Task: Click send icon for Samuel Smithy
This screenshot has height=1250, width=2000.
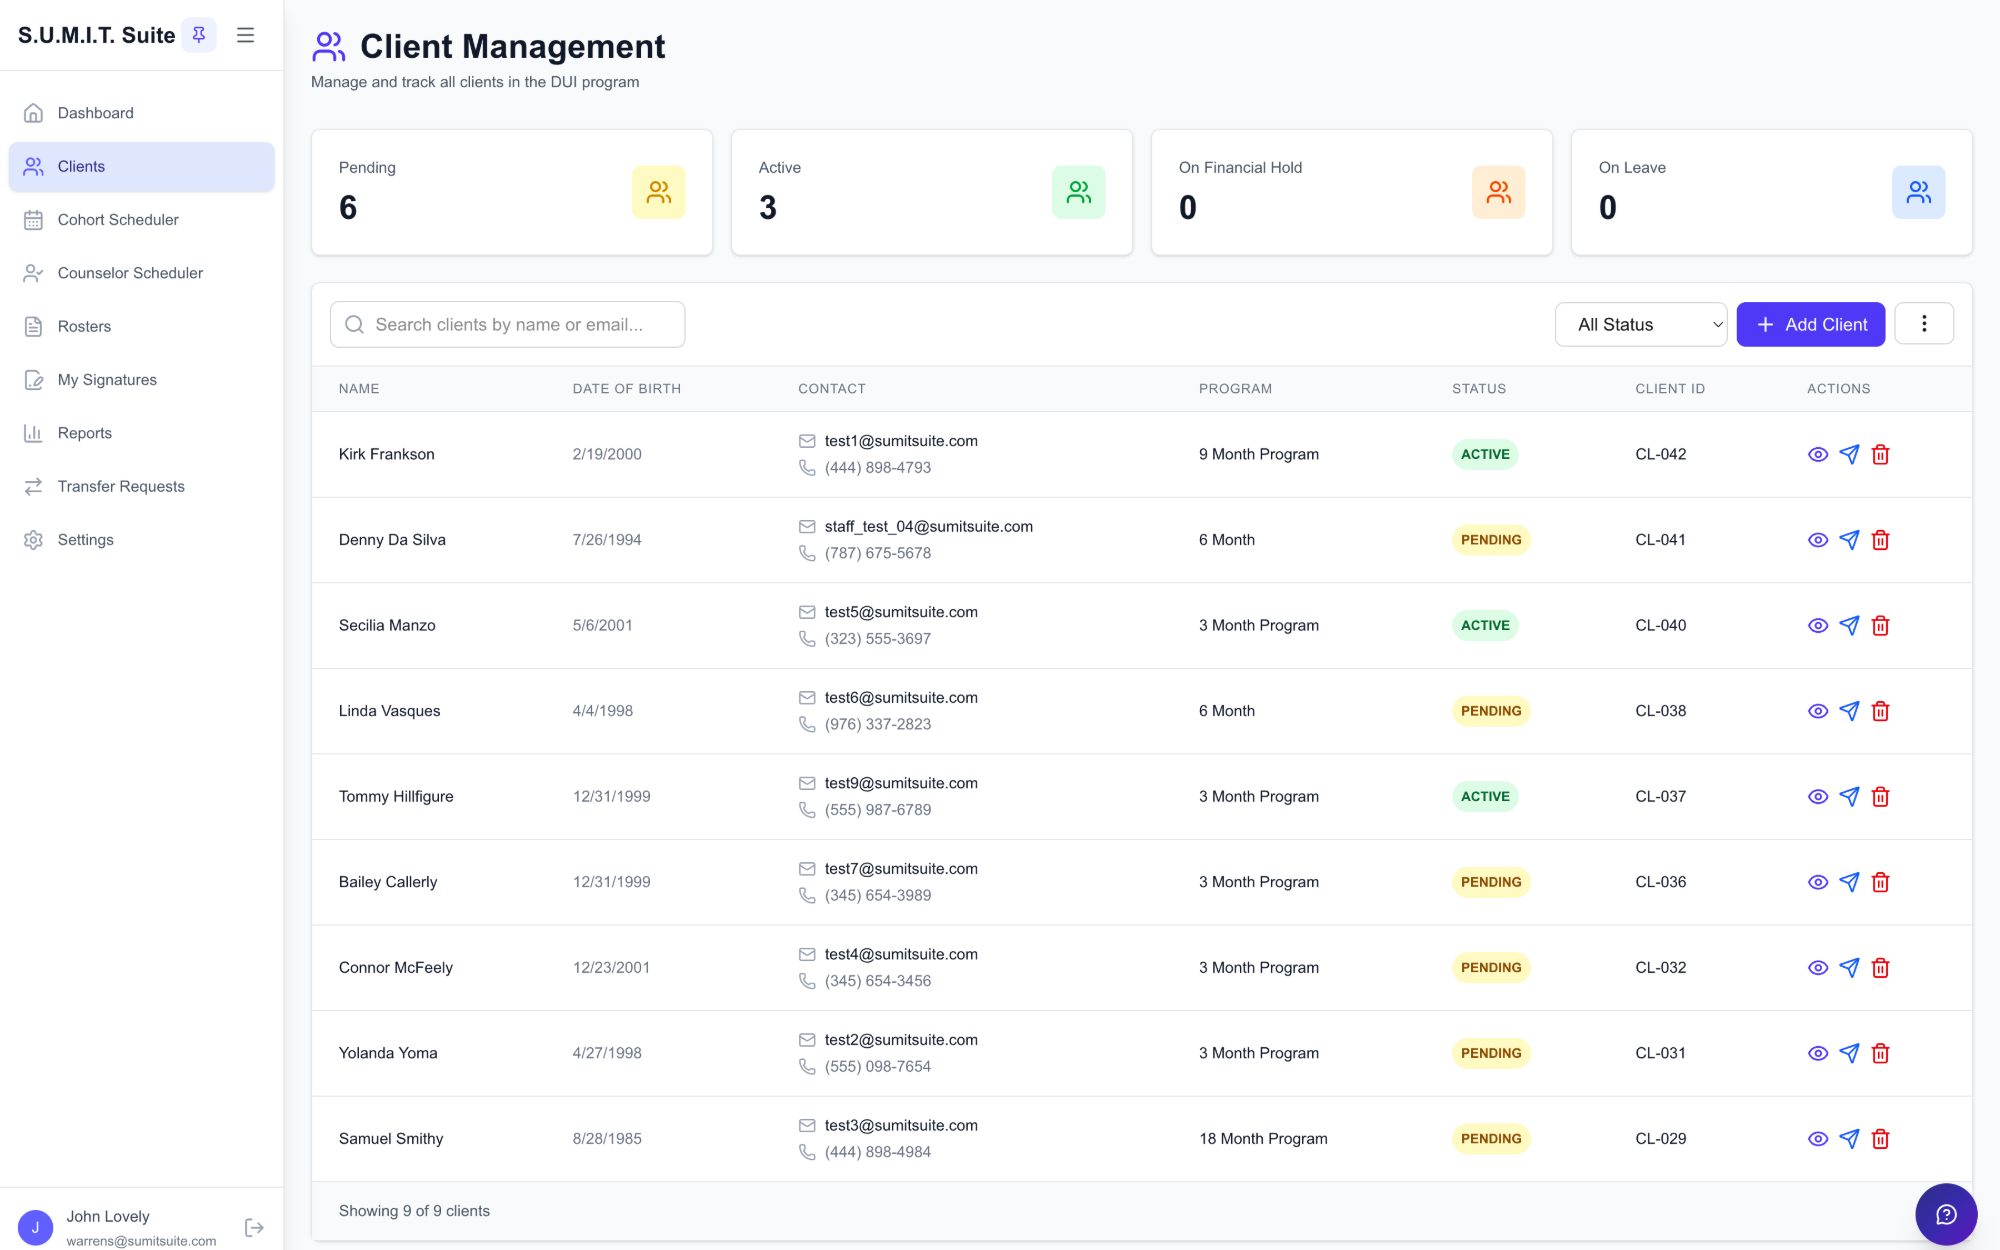Action: [1849, 1139]
